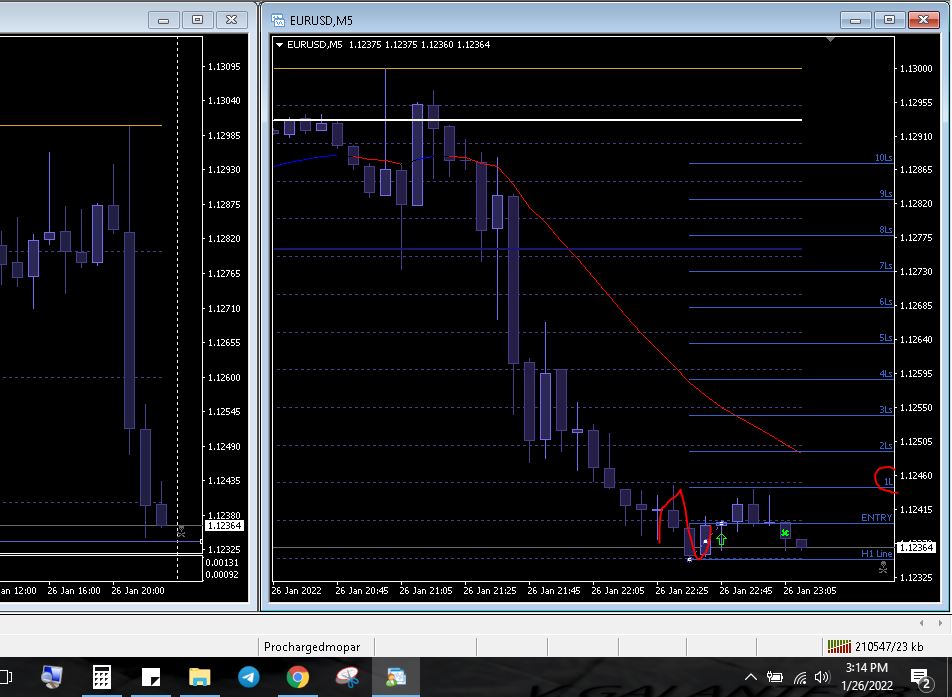This screenshot has height=697, width=952.
Task: Click the connection status bars indicator
Action: pos(837,647)
